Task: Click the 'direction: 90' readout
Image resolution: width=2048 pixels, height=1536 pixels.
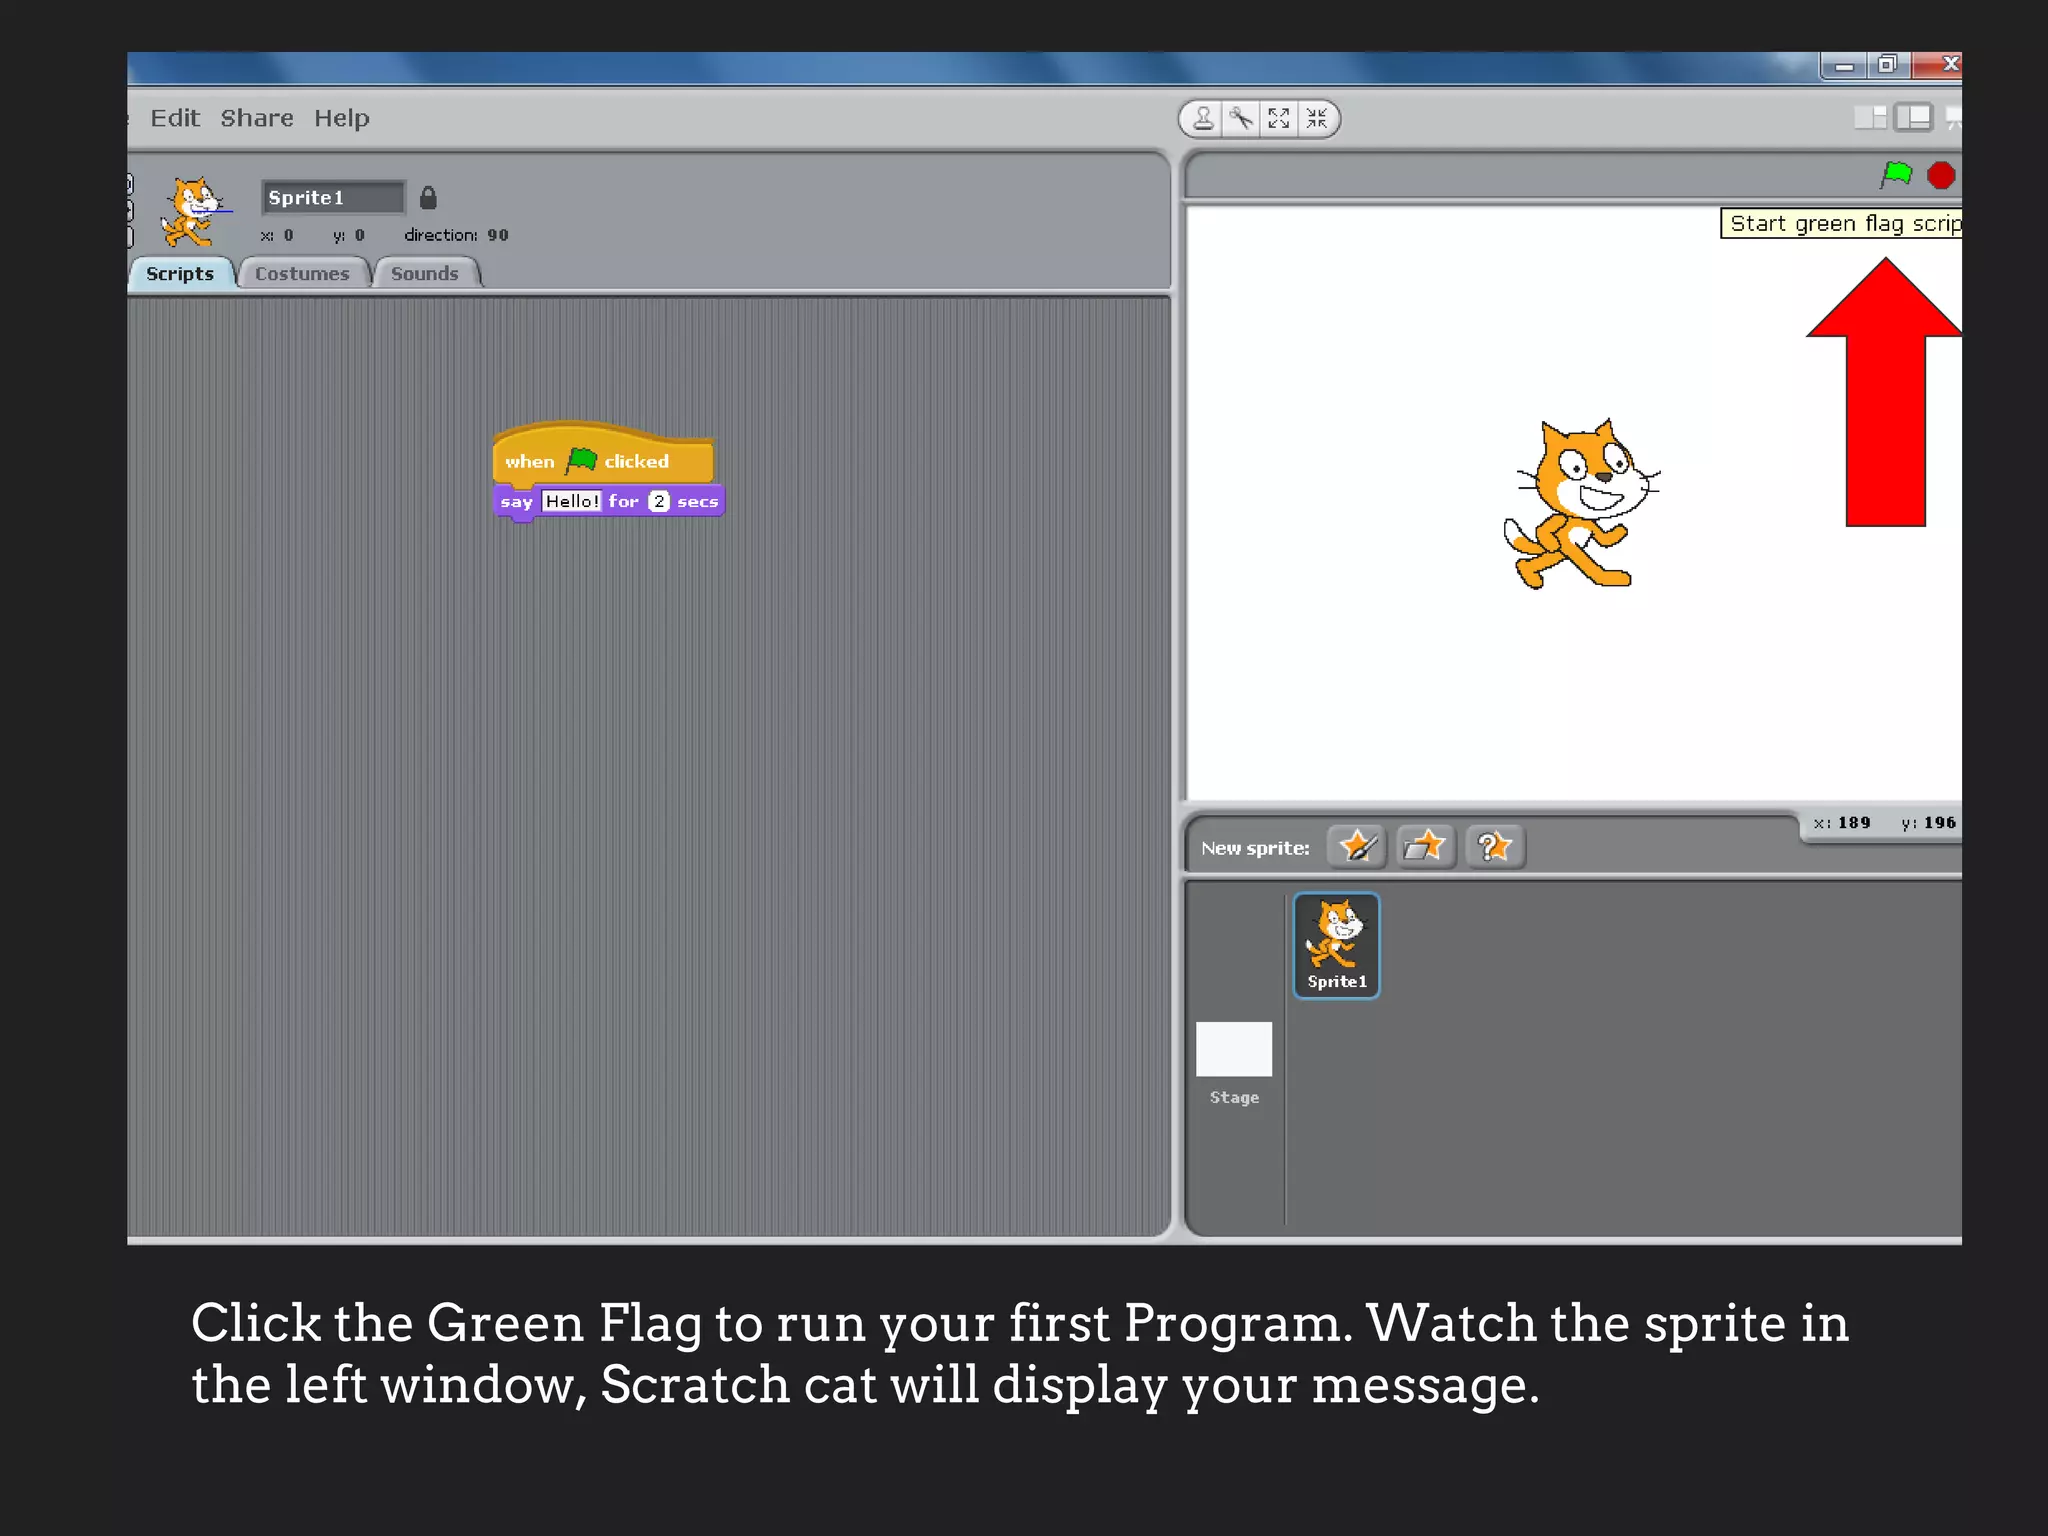Action: click(x=456, y=235)
